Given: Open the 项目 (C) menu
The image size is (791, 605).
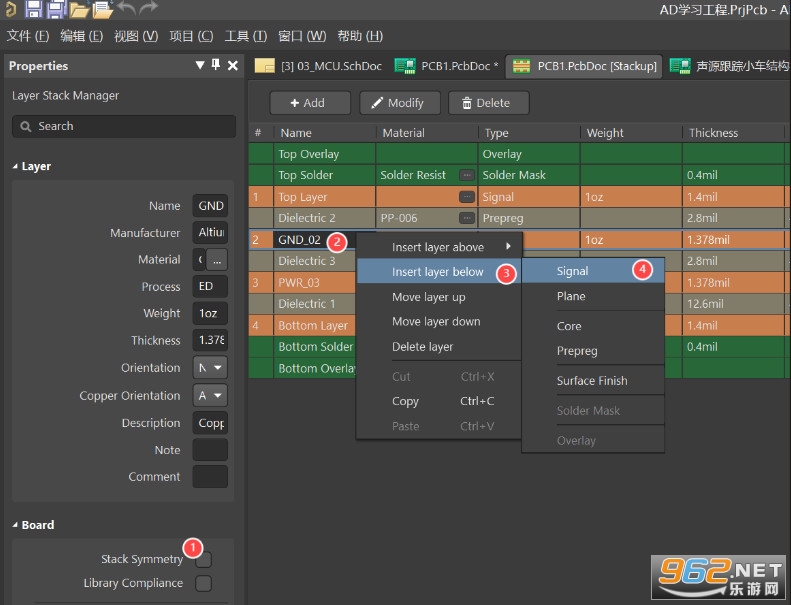Looking at the screenshot, I should (191, 36).
